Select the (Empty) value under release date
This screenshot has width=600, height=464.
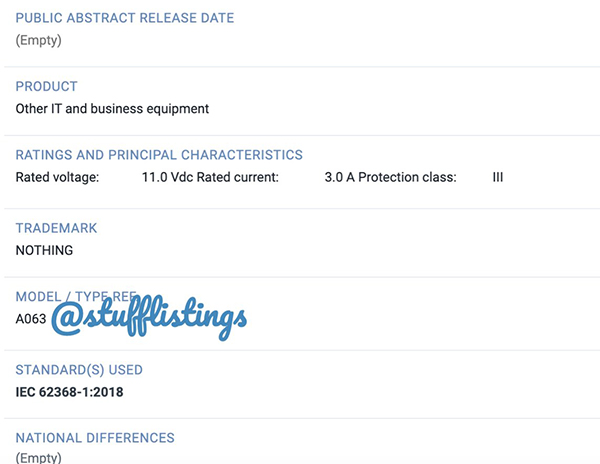point(39,40)
